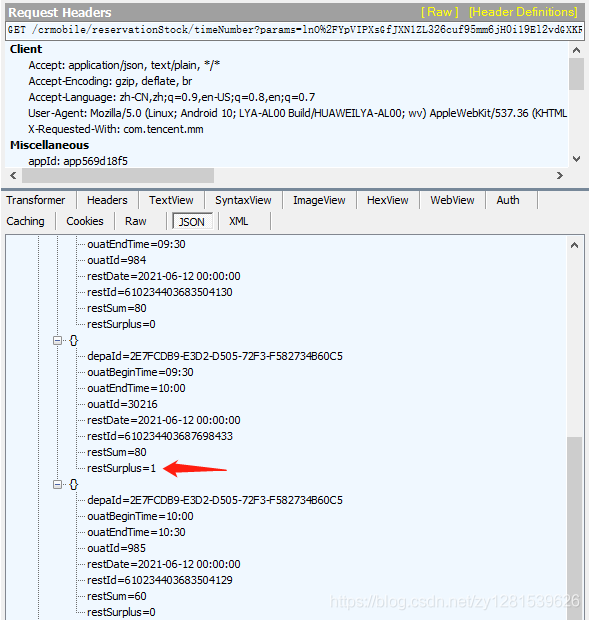This screenshot has width=590, height=620.
Task: Select the restSum=60 node
Action: tap(117, 596)
